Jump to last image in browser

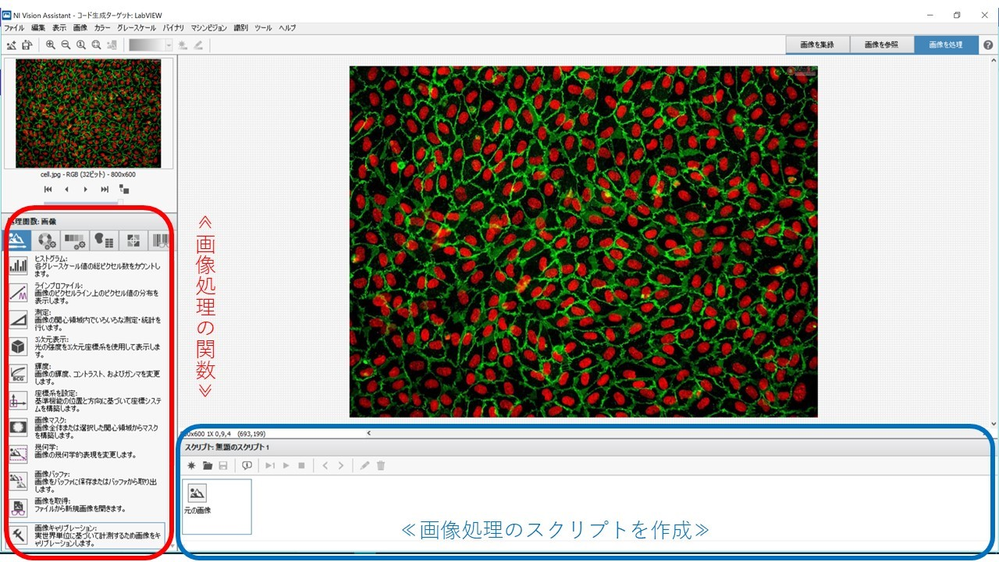104,189
